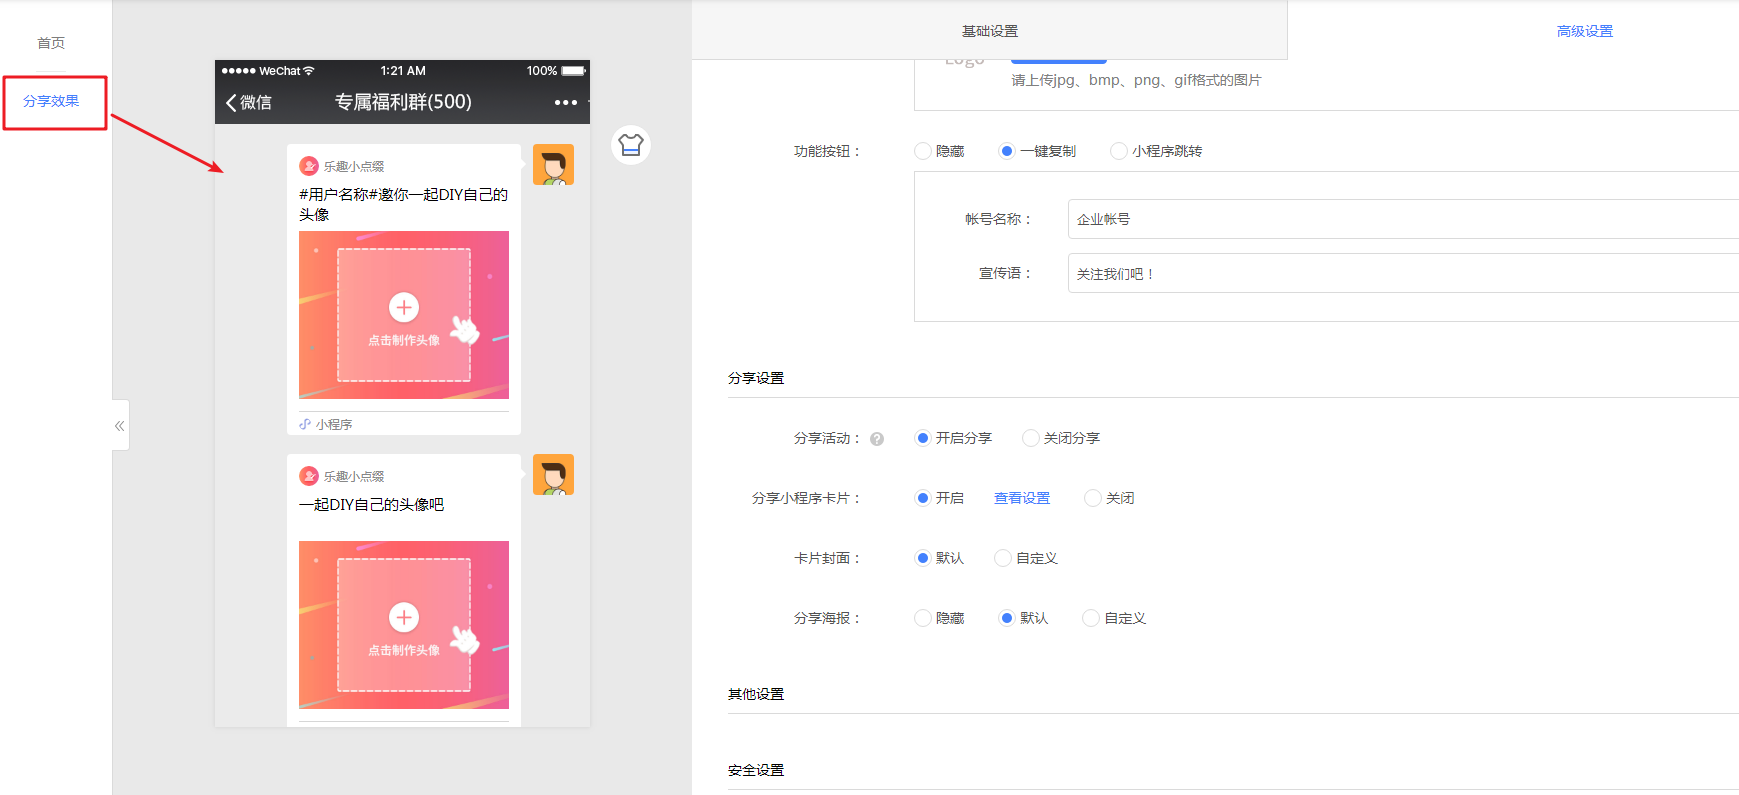Select 自定义 for 分享海报
Screen dimensions: 1739x795
click(1091, 618)
